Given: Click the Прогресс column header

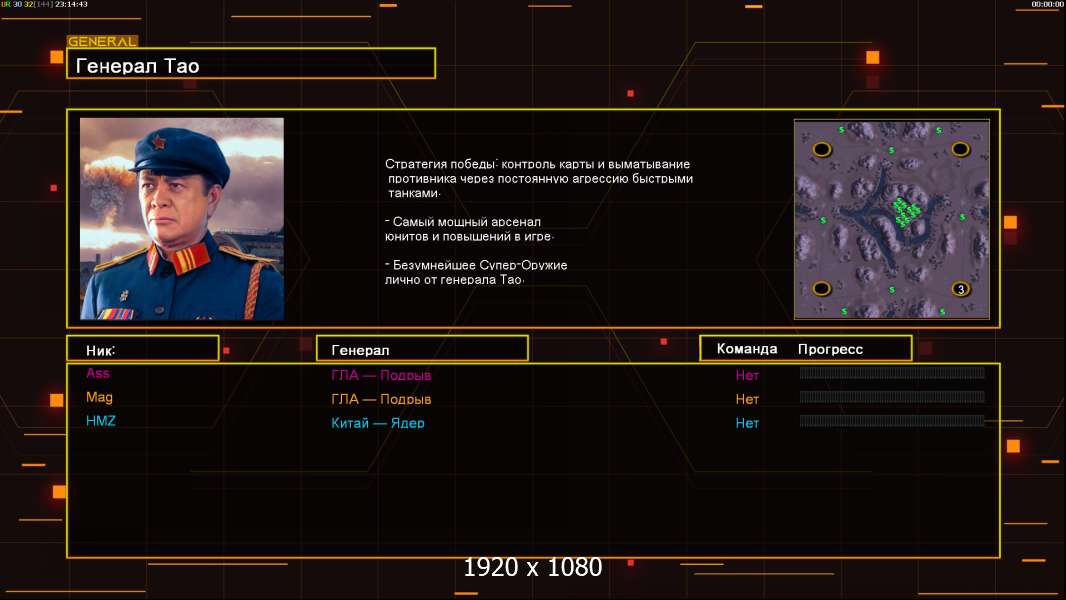Looking at the screenshot, I should click(830, 349).
